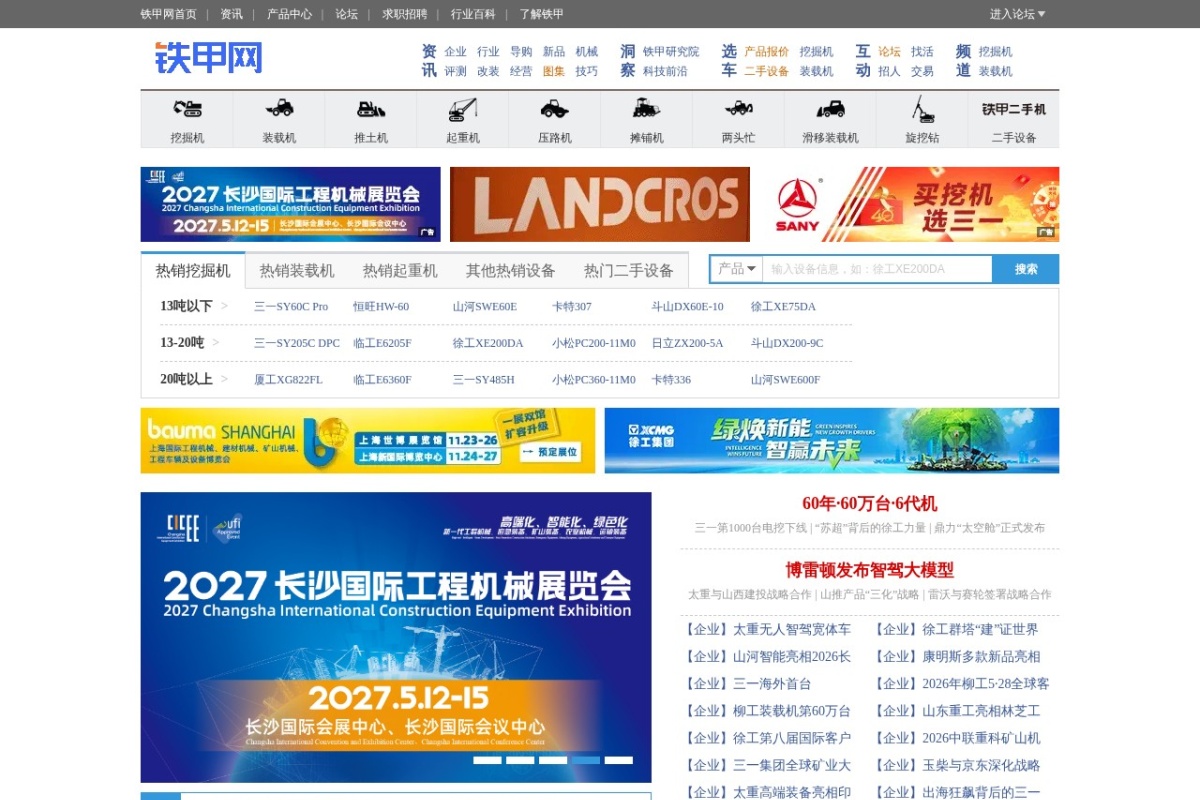Open 铁甲网首页 in top bar
The image size is (1200, 800).
point(168,14)
